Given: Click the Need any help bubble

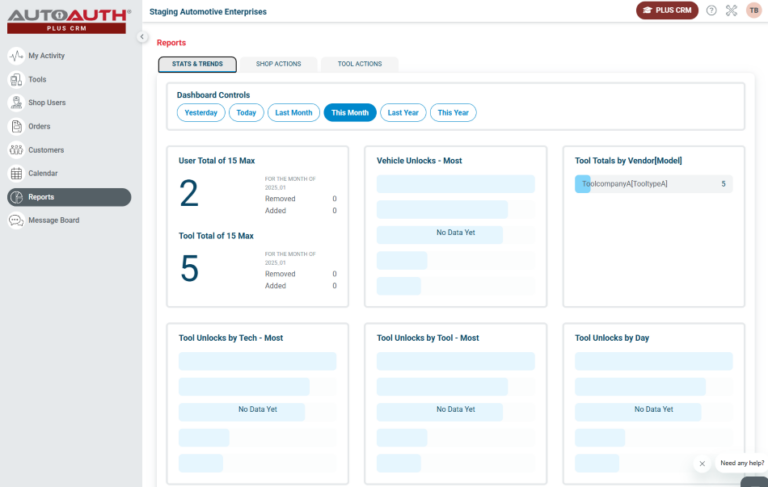Looking at the screenshot, I should [x=742, y=463].
